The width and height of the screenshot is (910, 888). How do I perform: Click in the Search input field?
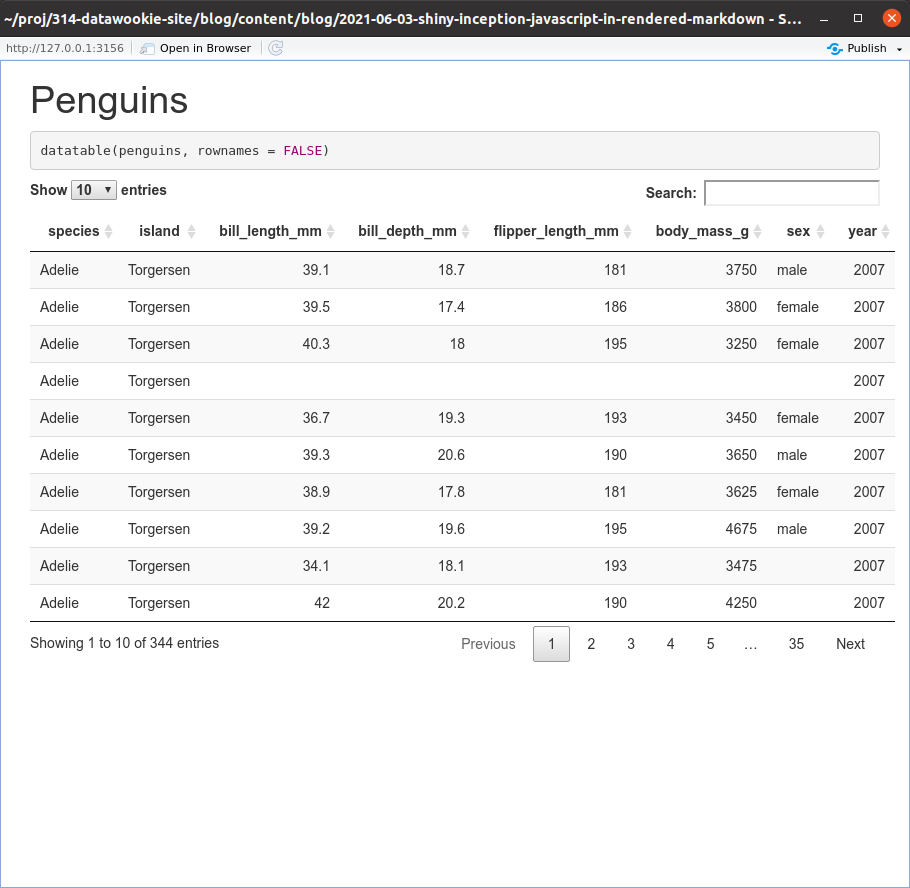point(791,193)
